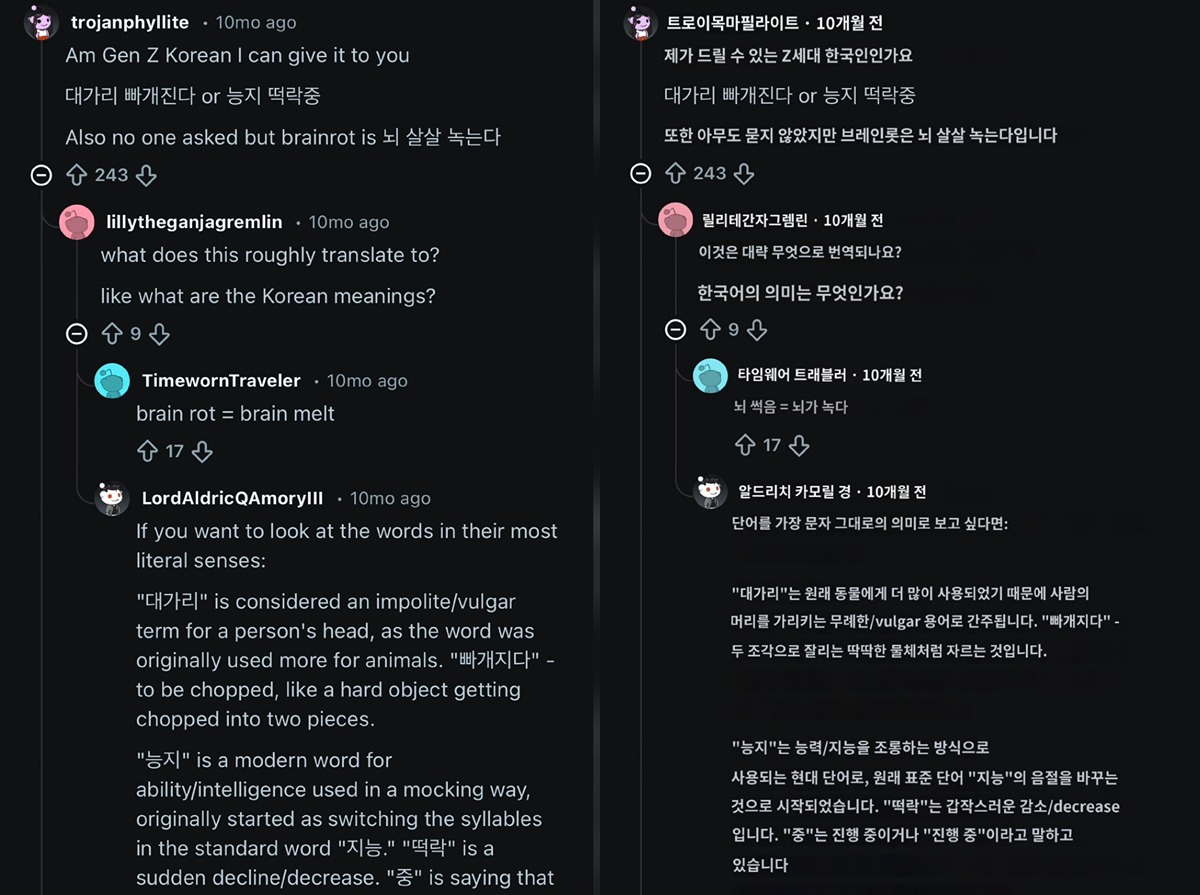Open lillytheganjagremlin's profile link
The width and height of the screenshot is (1200, 895).
tap(194, 221)
